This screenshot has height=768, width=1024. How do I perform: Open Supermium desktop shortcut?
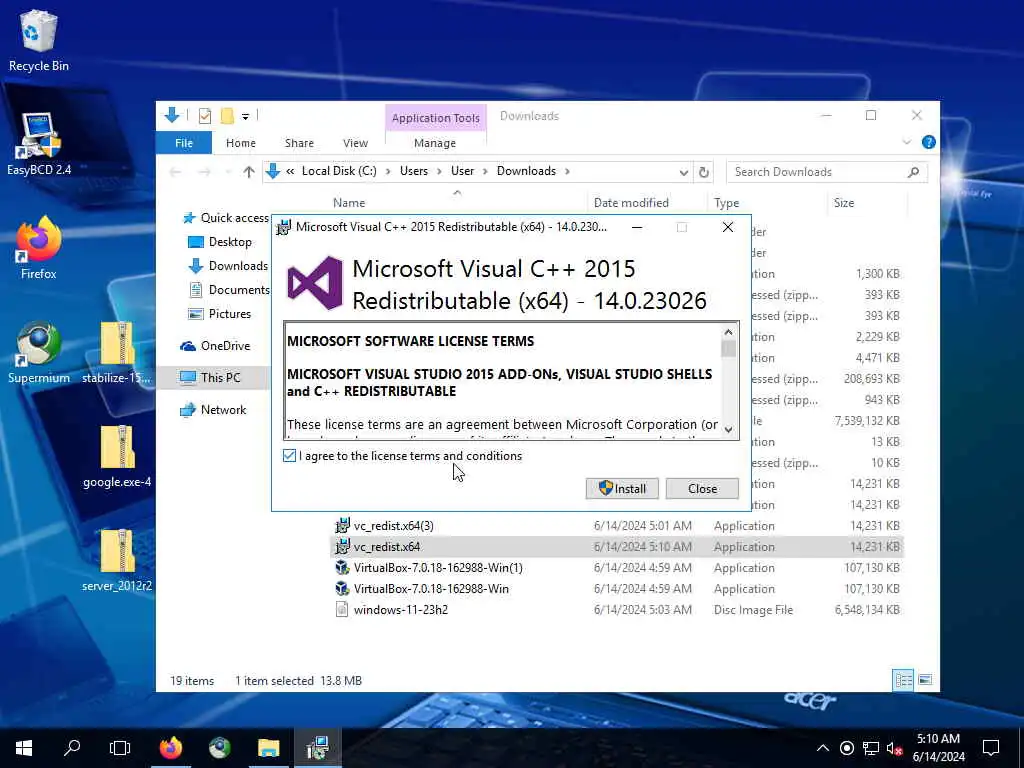point(39,353)
